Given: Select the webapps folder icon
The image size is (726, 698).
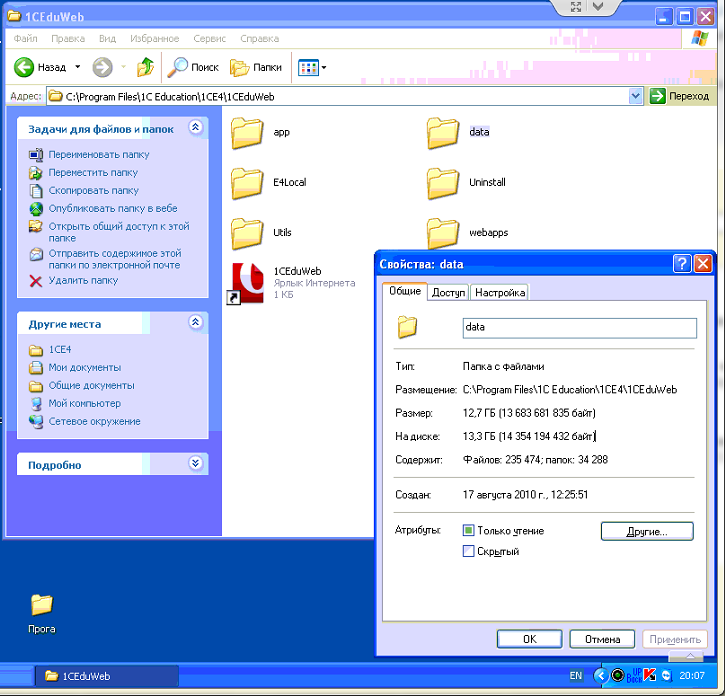Looking at the screenshot, I should pyautogui.click(x=443, y=233).
